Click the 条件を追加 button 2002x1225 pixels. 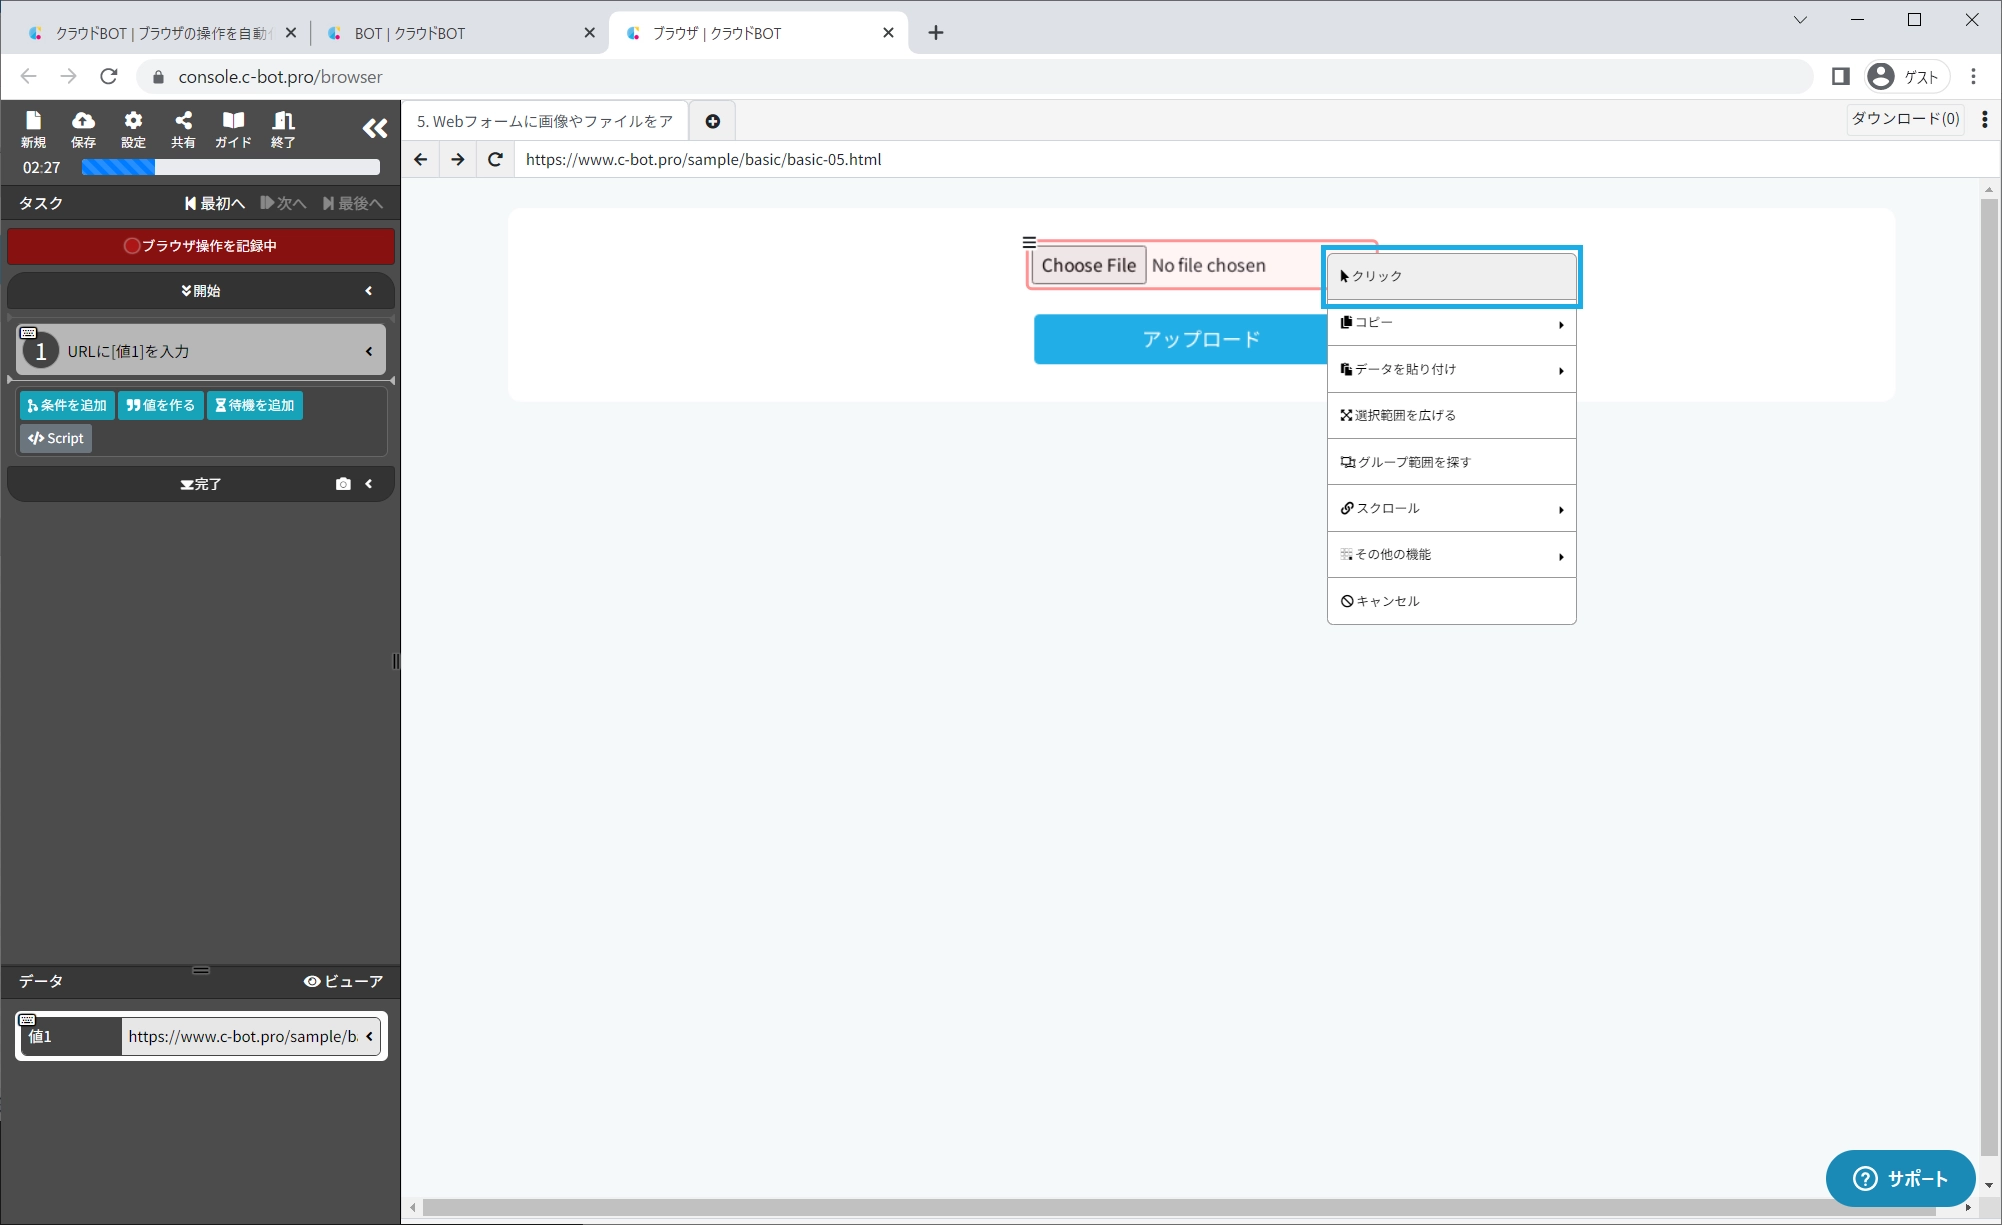click(67, 405)
